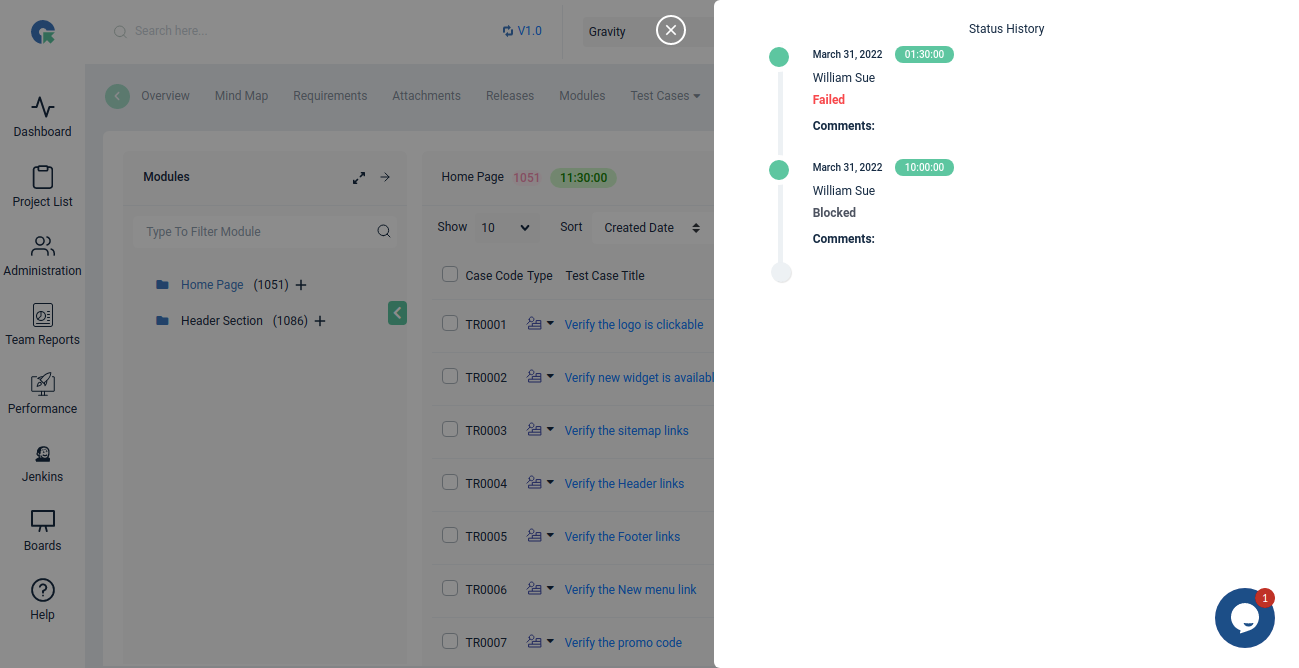1299x668 pixels.
Task: Open the Releases tab
Action: (510, 96)
